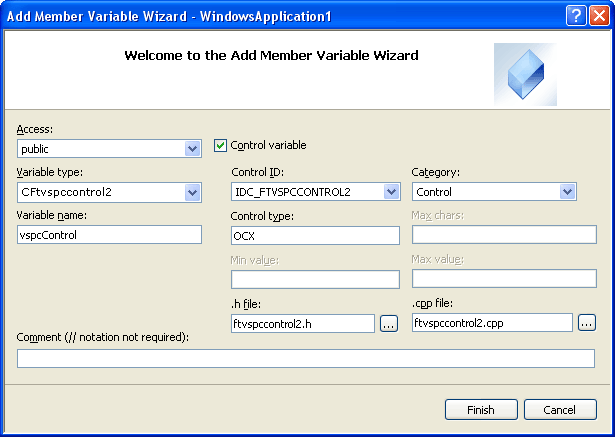This screenshot has height=437, width=615.
Task: Click the .cpp file name field
Action: point(492,323)
